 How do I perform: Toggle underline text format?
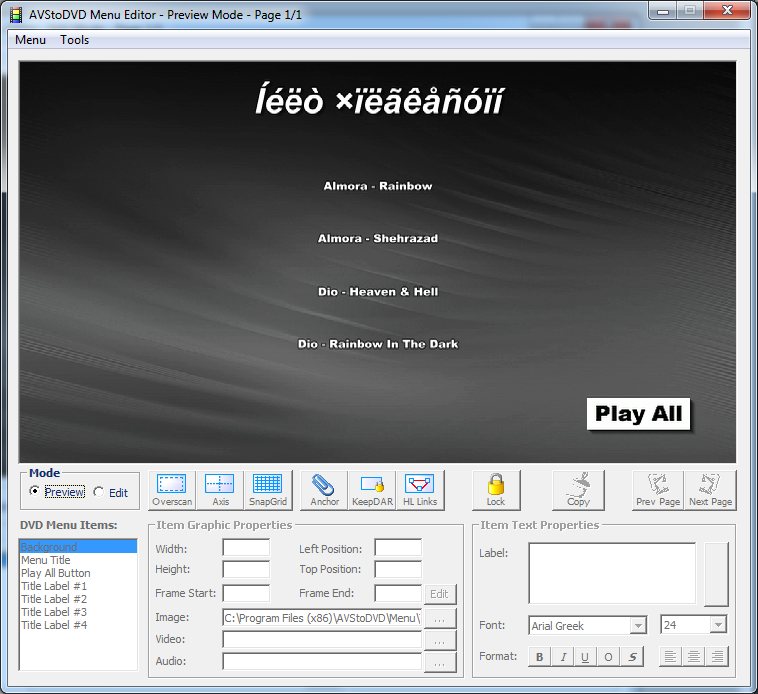pos(585,657)
